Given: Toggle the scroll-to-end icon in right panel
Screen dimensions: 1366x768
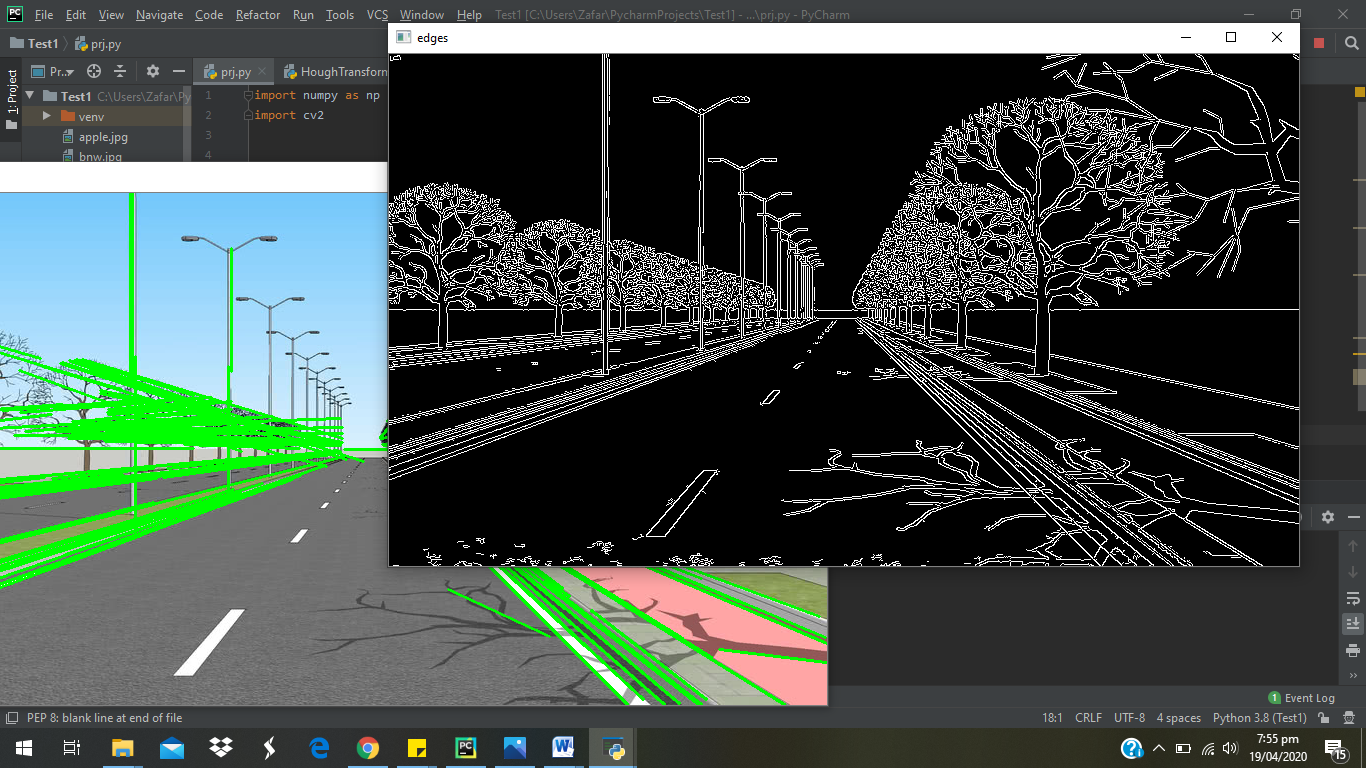Looking at the screenshot, I should pyautogui.click(x=1353, y=623).
